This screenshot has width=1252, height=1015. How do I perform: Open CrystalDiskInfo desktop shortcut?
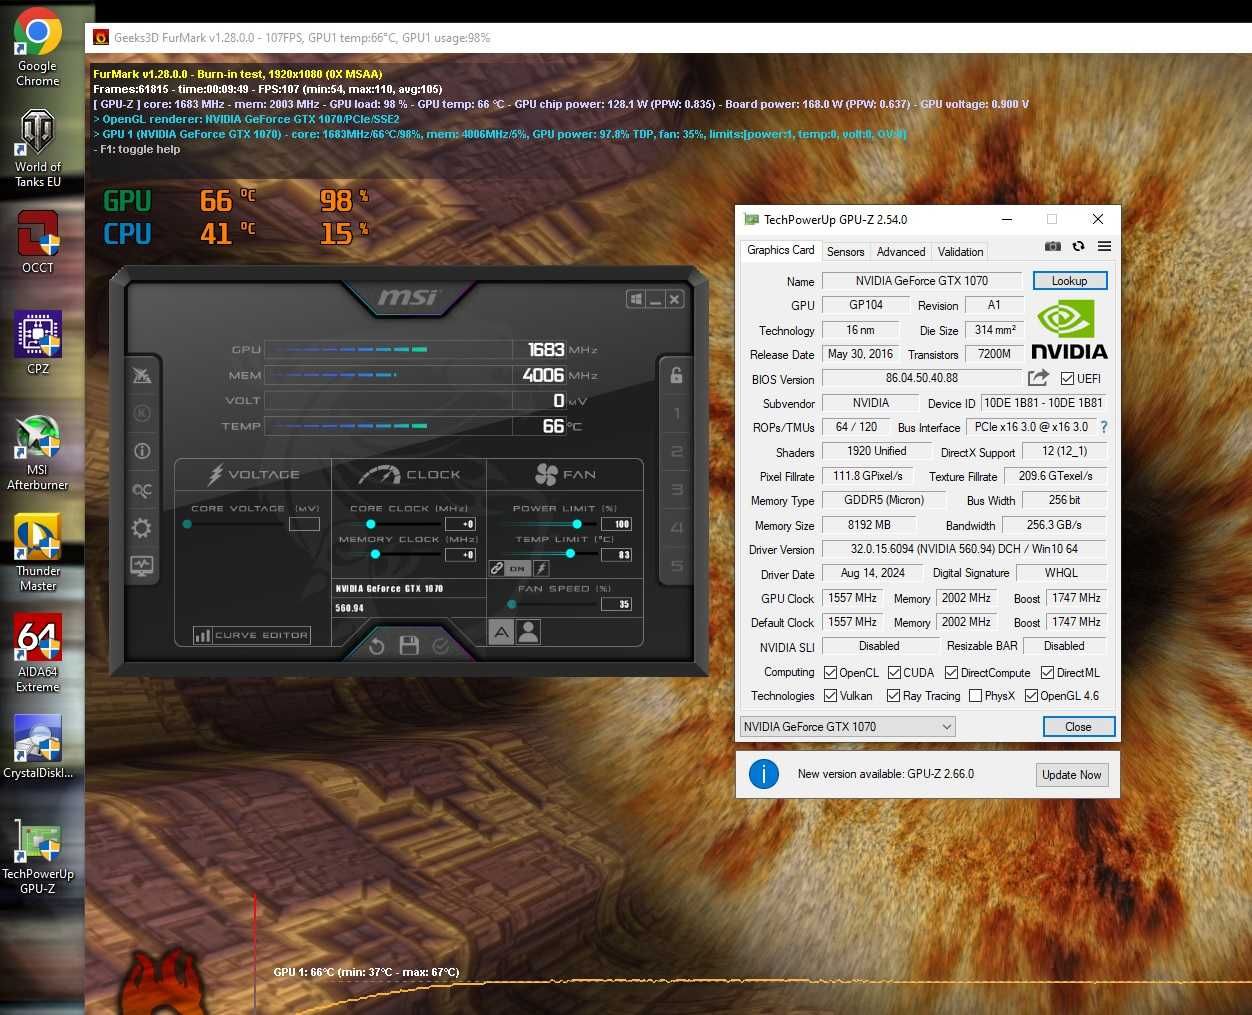coord(38,747)
